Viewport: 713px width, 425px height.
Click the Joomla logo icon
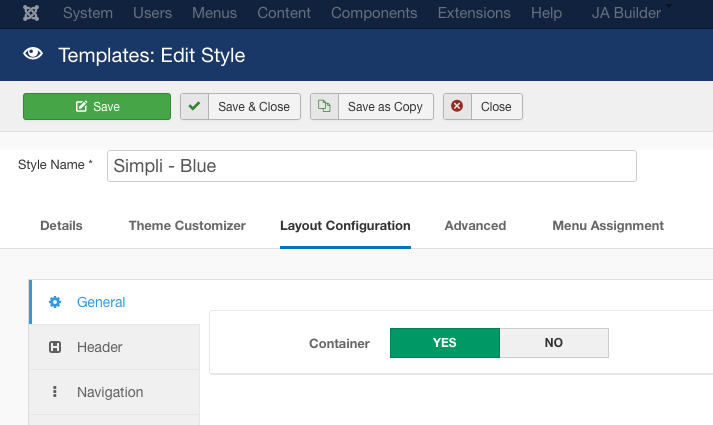click(x=32, y=14)
